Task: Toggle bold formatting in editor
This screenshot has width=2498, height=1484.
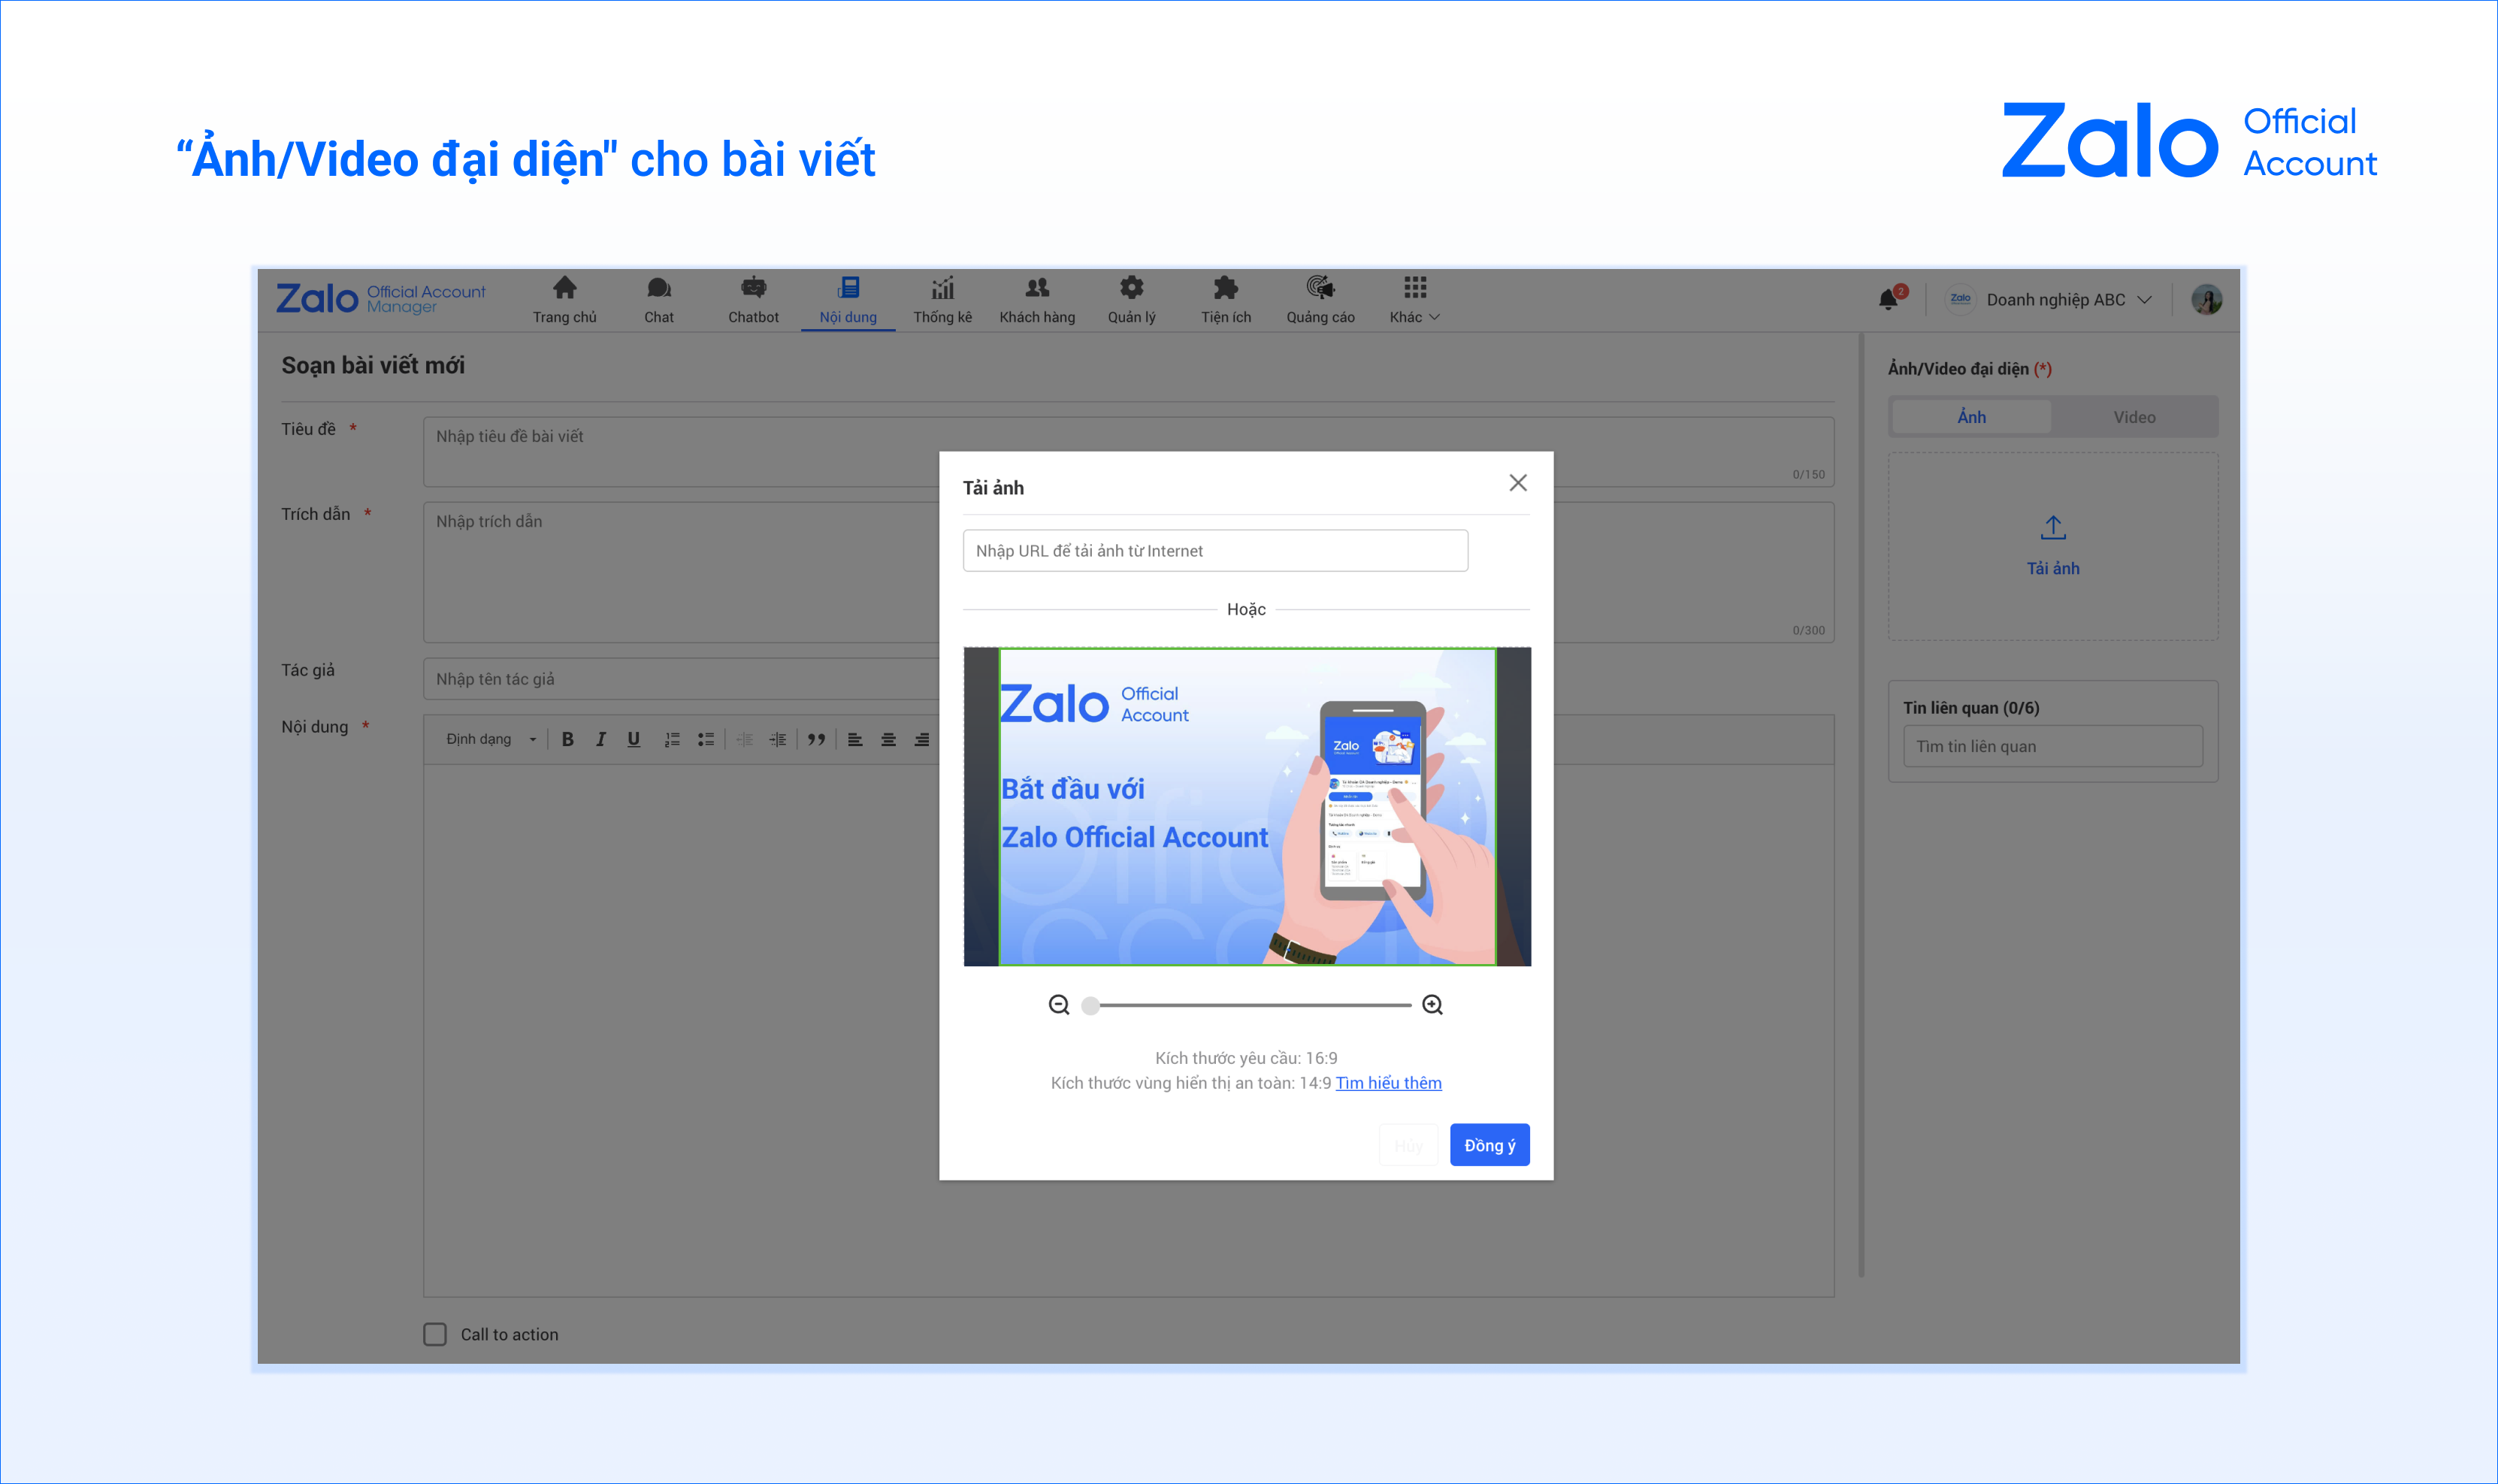Action: point(567,739)
